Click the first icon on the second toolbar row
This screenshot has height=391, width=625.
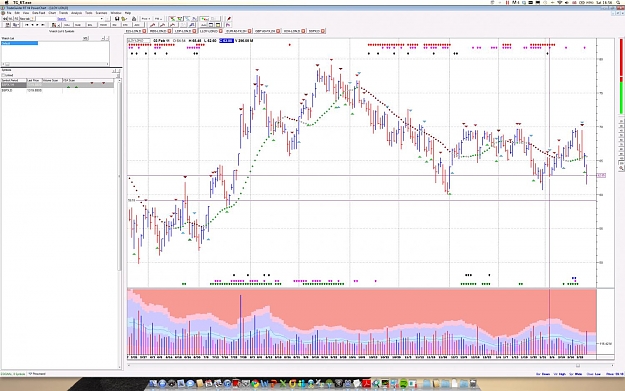click(7, 25)
